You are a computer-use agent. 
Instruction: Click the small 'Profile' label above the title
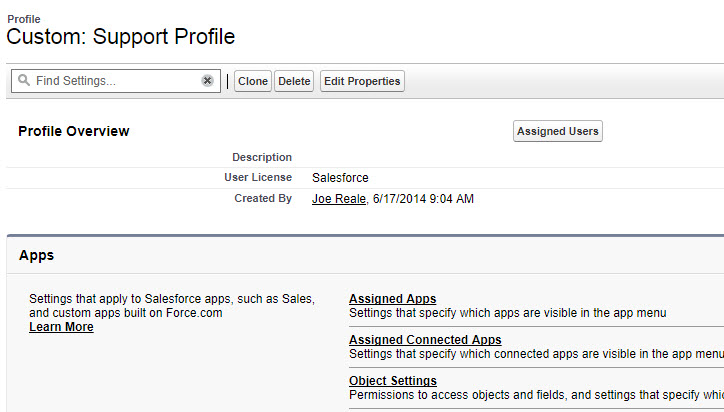pos(24,19)
